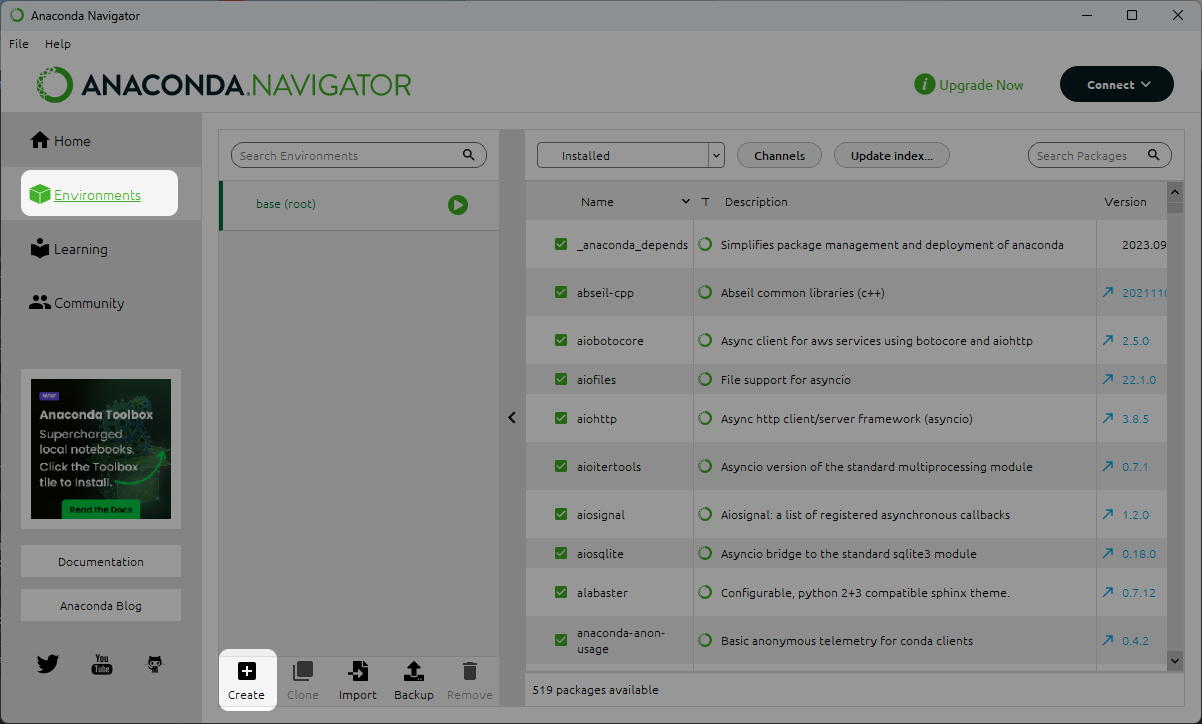This screenshot has width=1202, height=724.
Task: Click the Import environment icon
Action: (357, 671)
